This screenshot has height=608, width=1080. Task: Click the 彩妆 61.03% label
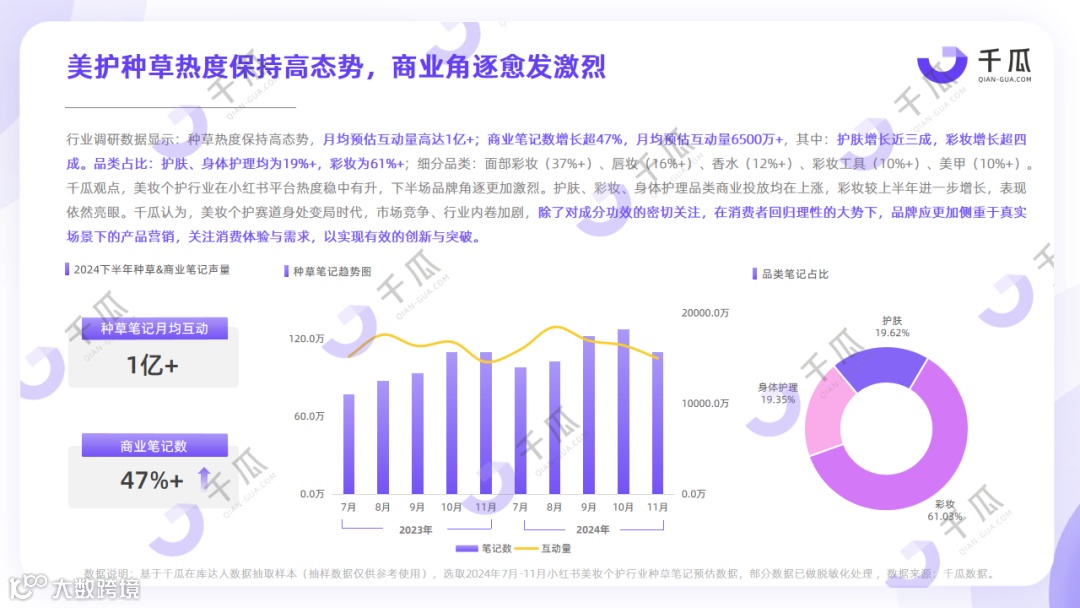[945, 510]
